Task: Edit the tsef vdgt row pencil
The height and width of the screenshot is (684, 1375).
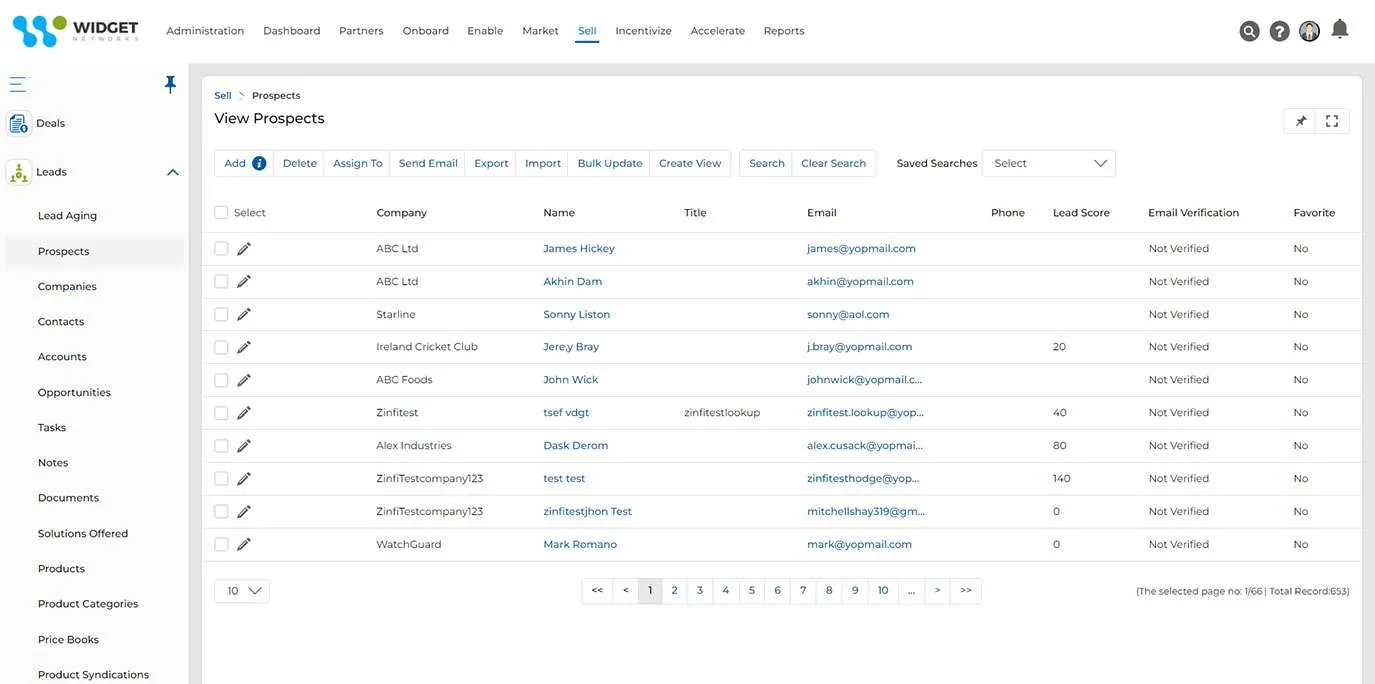Action: [x=244, y=413]
